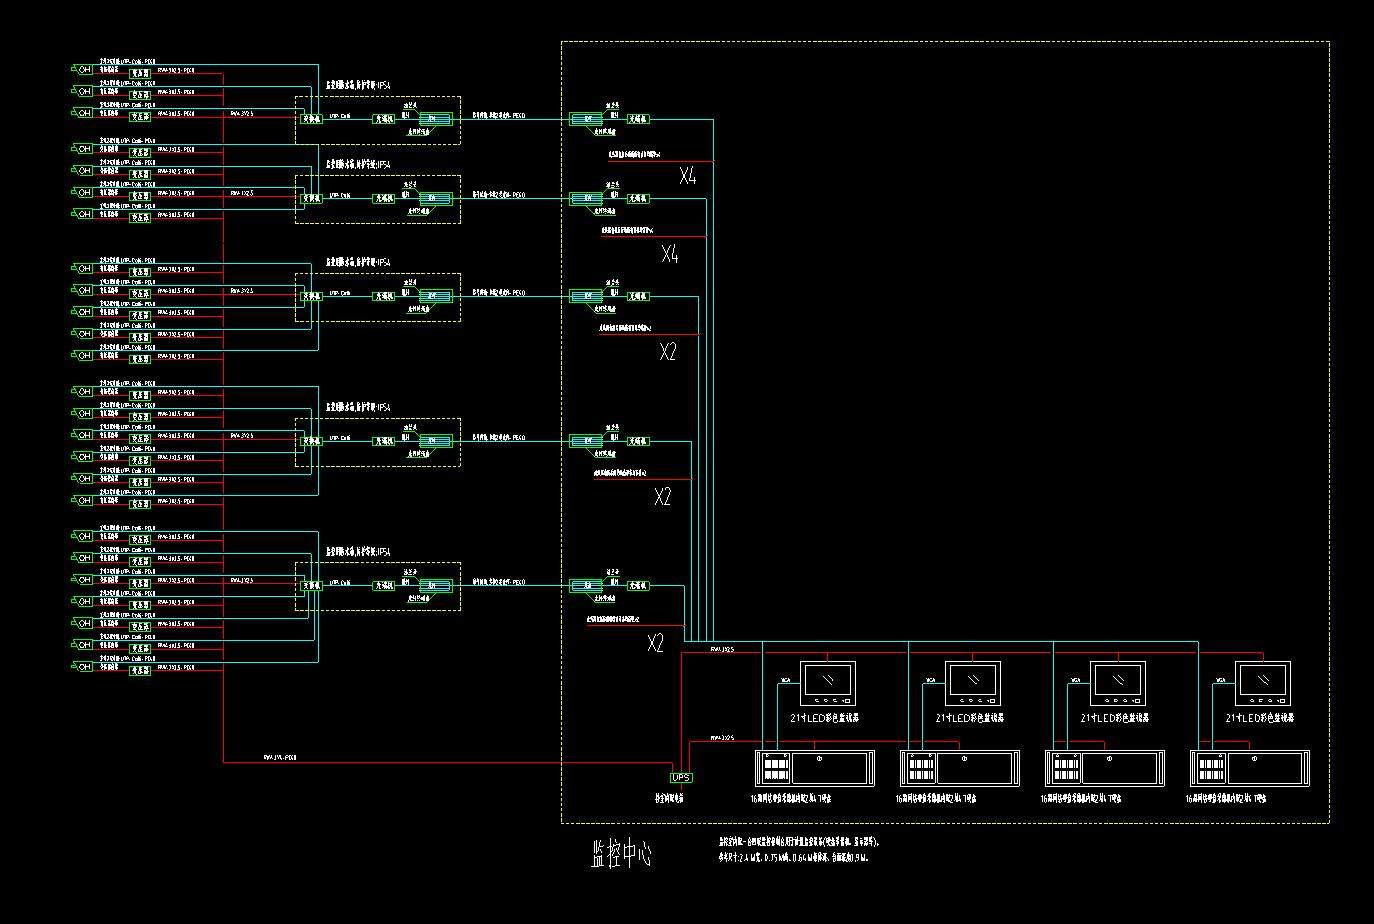Click the green UPS power supply box
The height and width of the screenshot is (924, 1374).
click(x=681, y=777)
